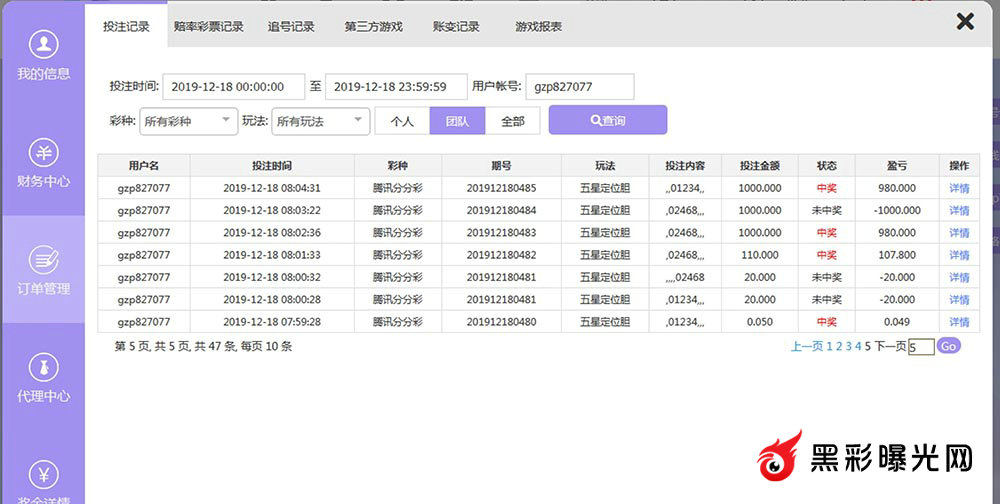This screenshot has height=504, width=1000.
Task: Switch to the 账变记录 tab
Action: [x=456, y=27]
